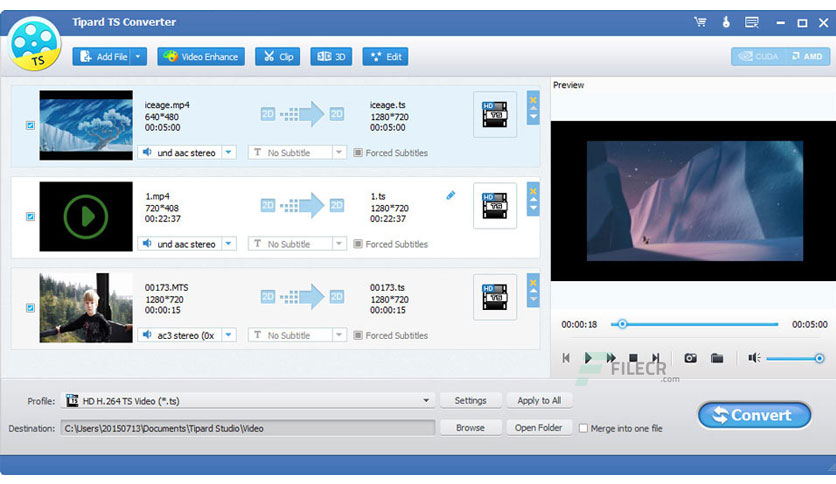Open audio track dropdown for iceage.mp4
836x484 pixels.
click(x=229, y=152)
